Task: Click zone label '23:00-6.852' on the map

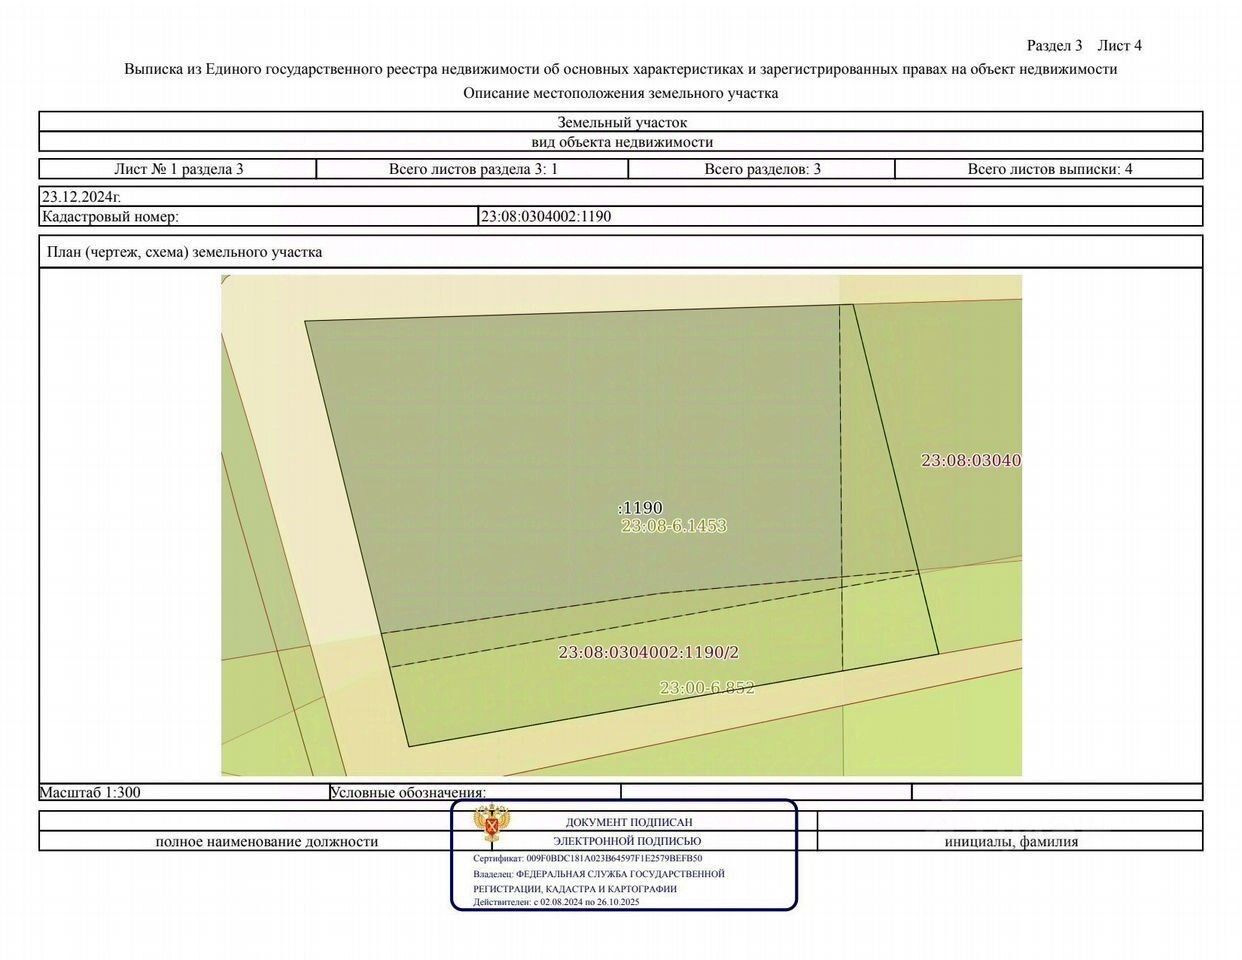Action: coord(707,688)
